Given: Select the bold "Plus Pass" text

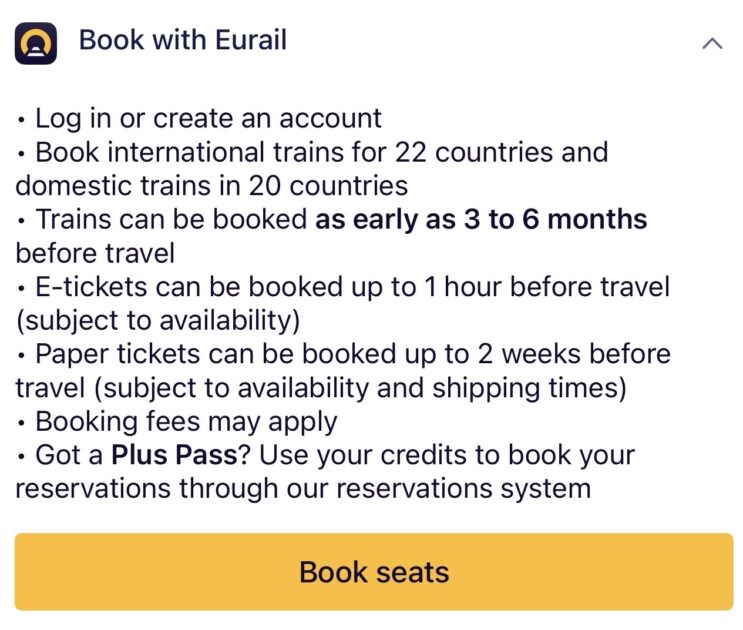Looking at the screenshot, I should (174, 455).
